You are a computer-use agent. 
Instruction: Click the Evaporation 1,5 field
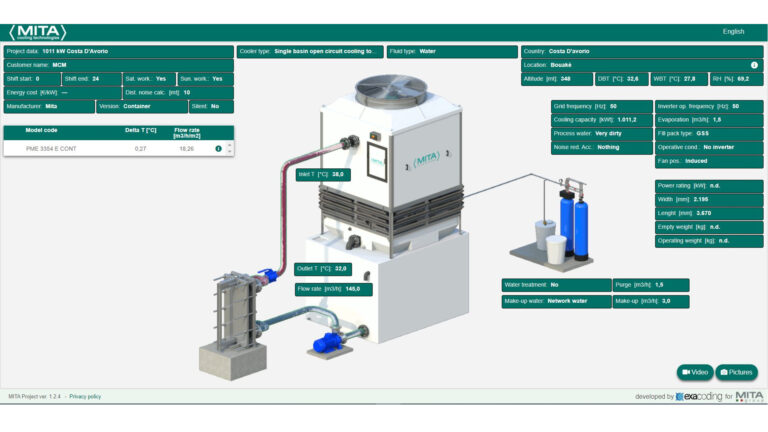pyautogui.click(x=709, y=120)
